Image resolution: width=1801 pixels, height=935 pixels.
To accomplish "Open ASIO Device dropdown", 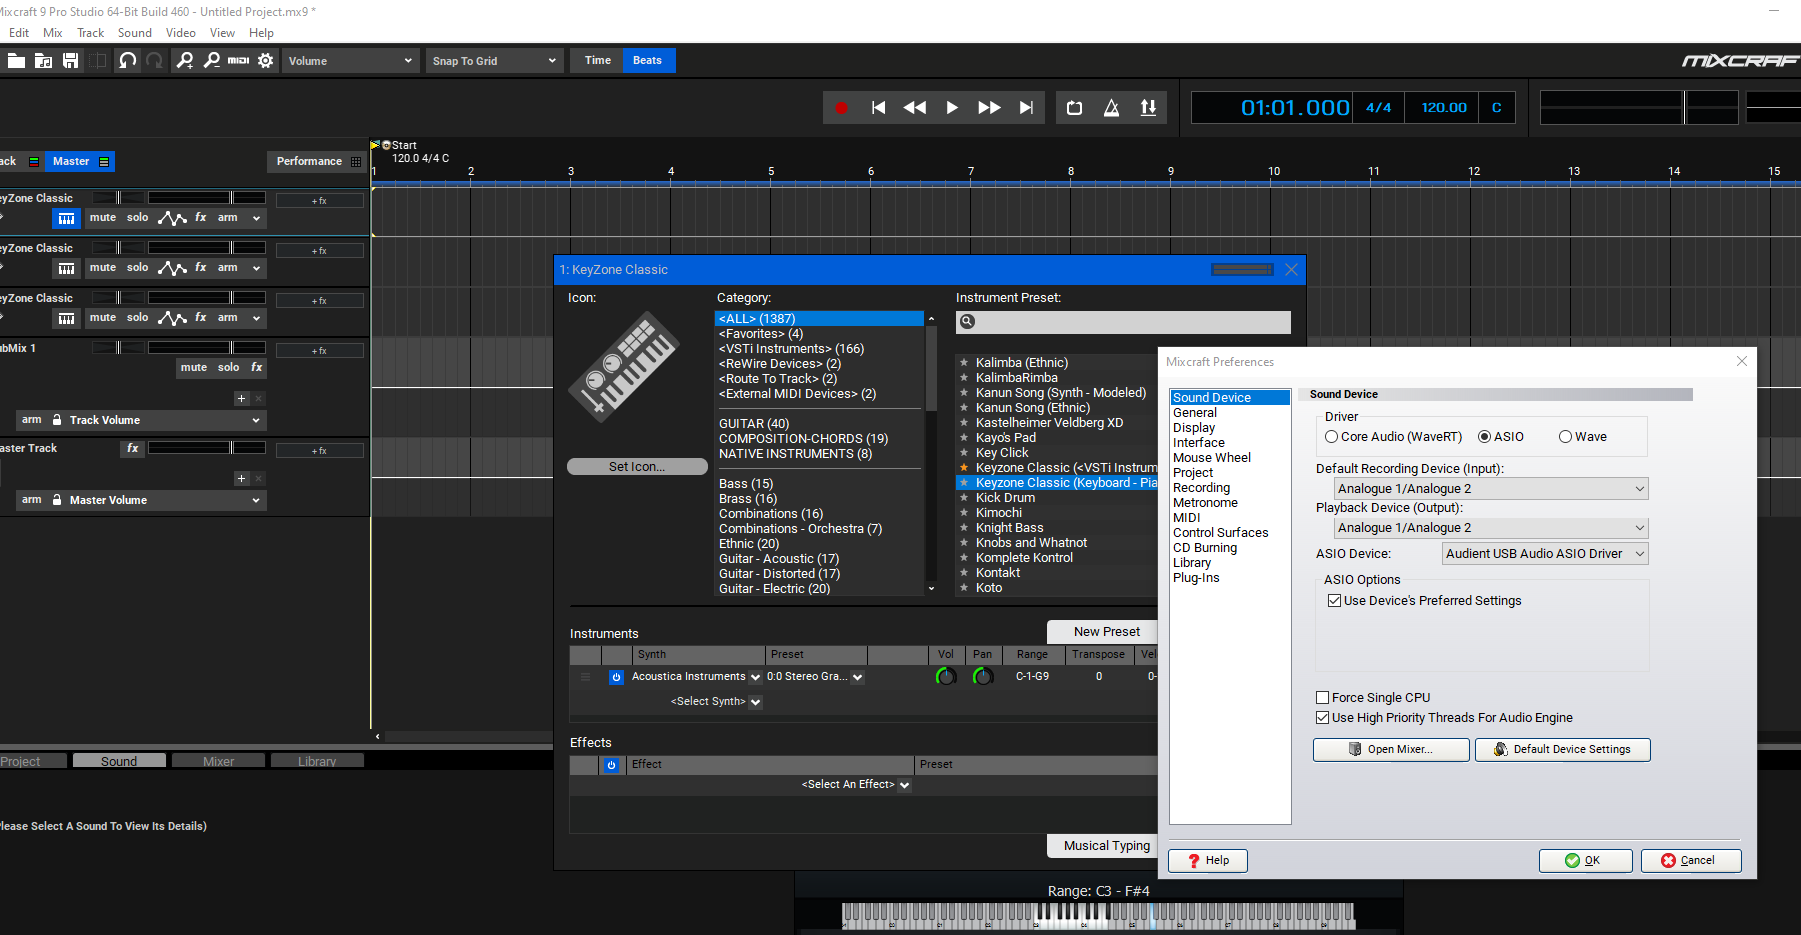I will (1545, 554).
